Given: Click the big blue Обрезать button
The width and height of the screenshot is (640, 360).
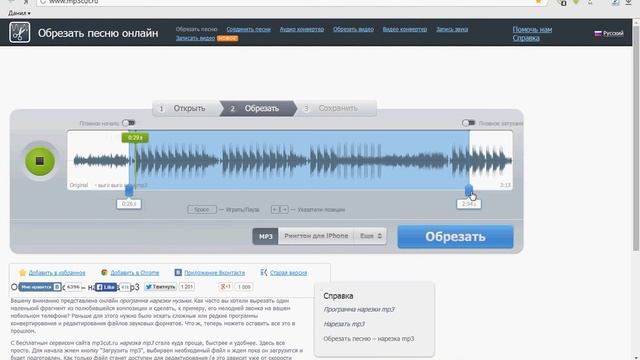Looking at the screenshot, I should point(456,237).
